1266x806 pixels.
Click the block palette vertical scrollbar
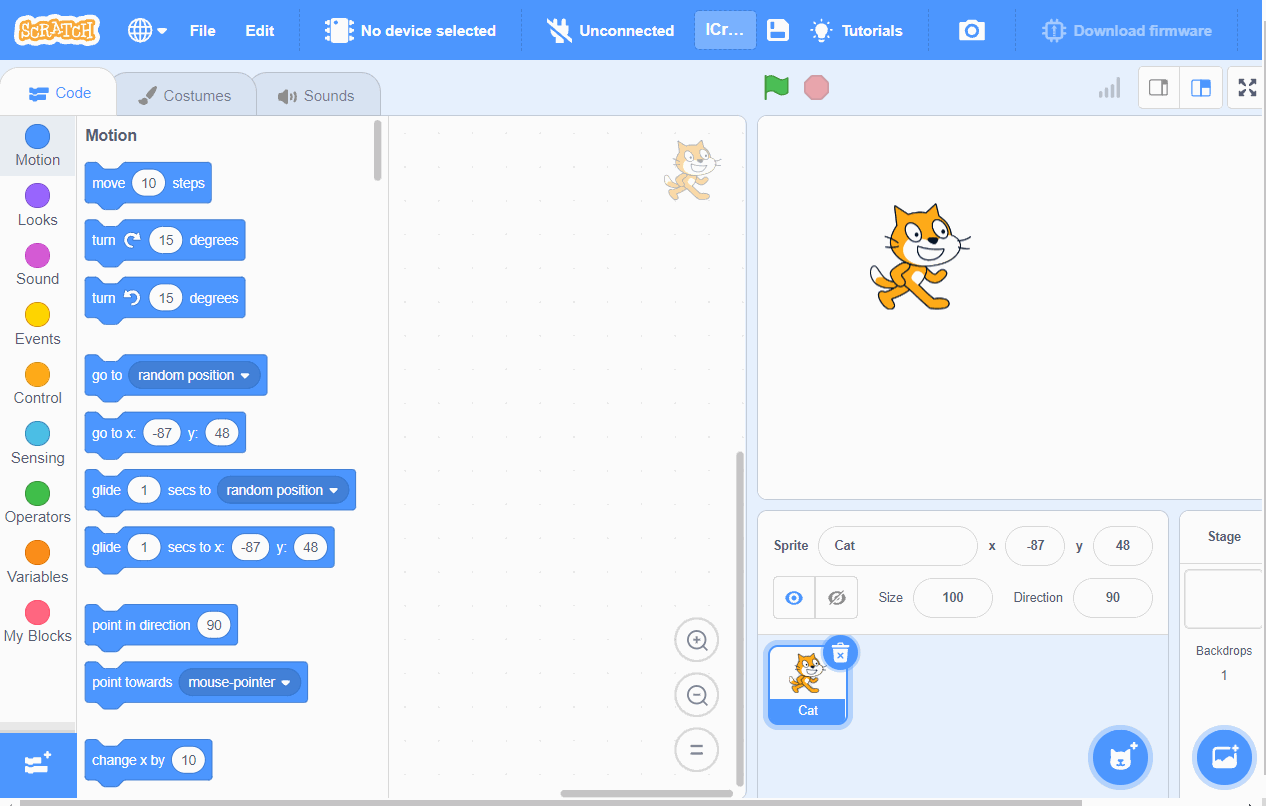pos(378,150)
